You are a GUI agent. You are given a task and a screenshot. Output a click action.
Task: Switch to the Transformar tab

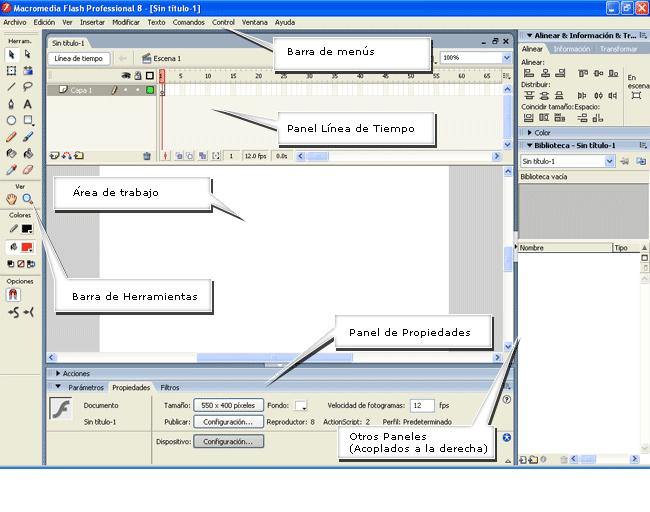tap(618, 49)
